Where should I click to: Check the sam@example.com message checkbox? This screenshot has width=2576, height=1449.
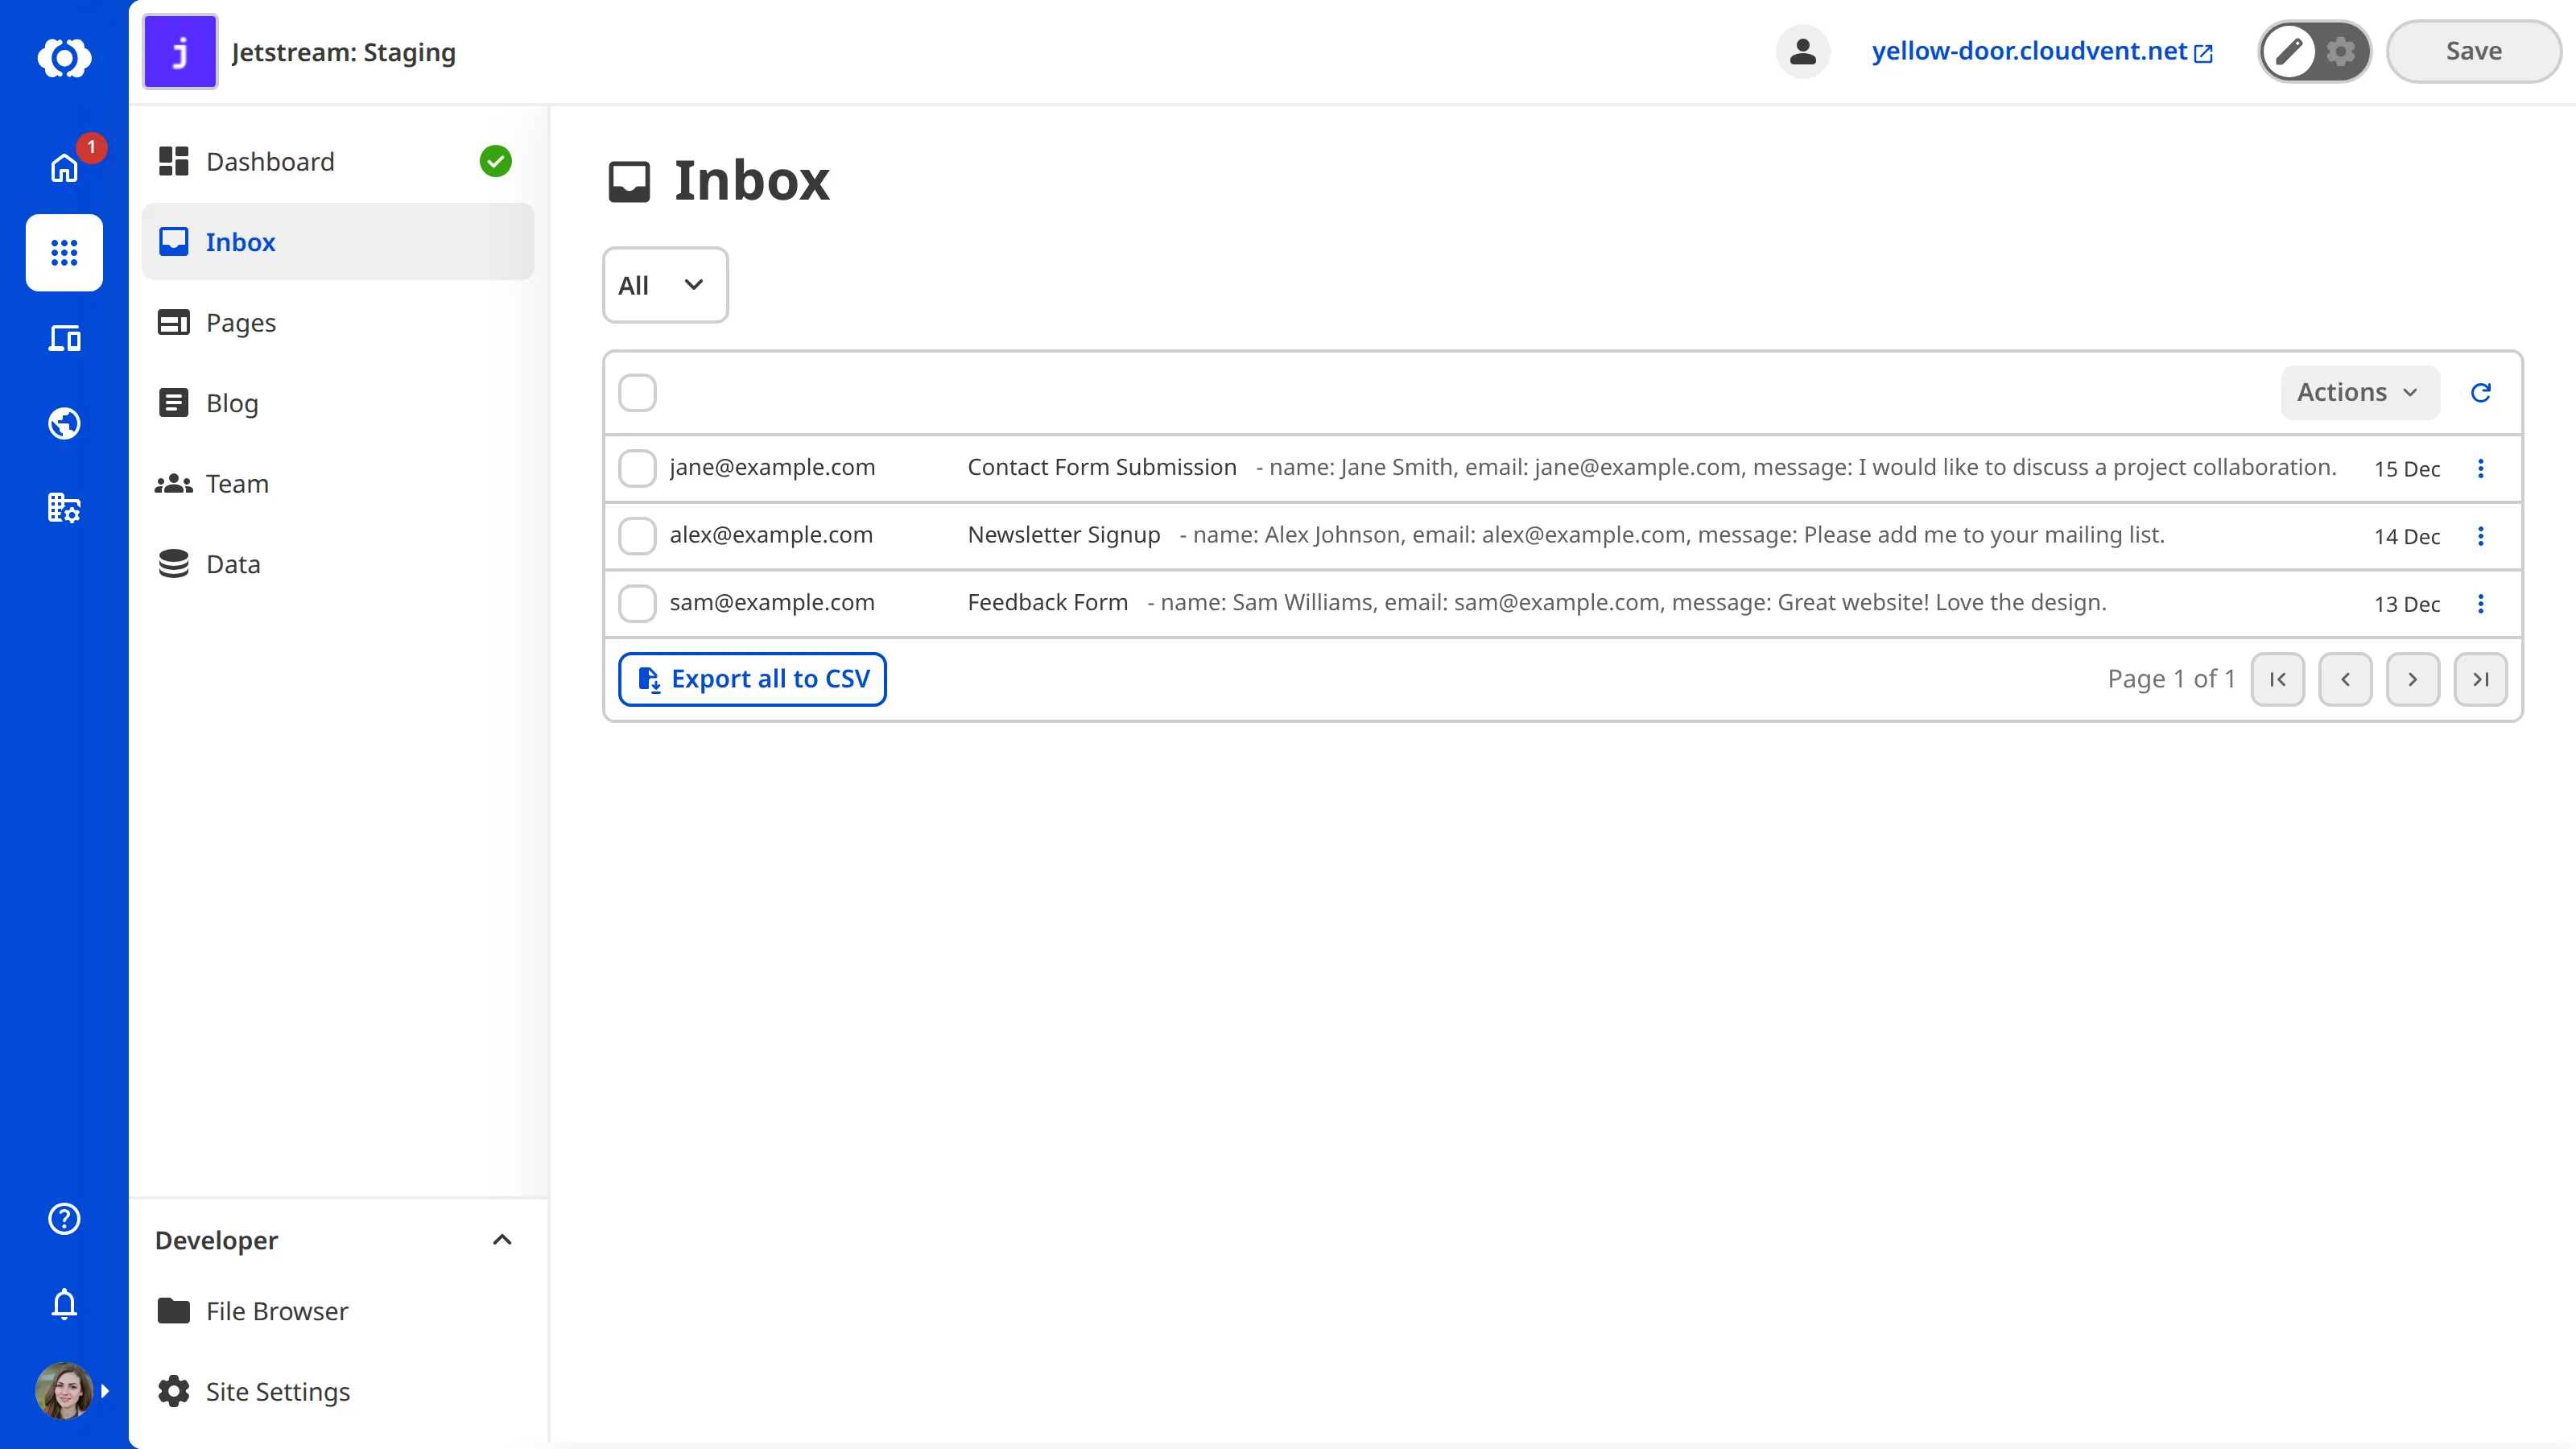pos(637,603)
